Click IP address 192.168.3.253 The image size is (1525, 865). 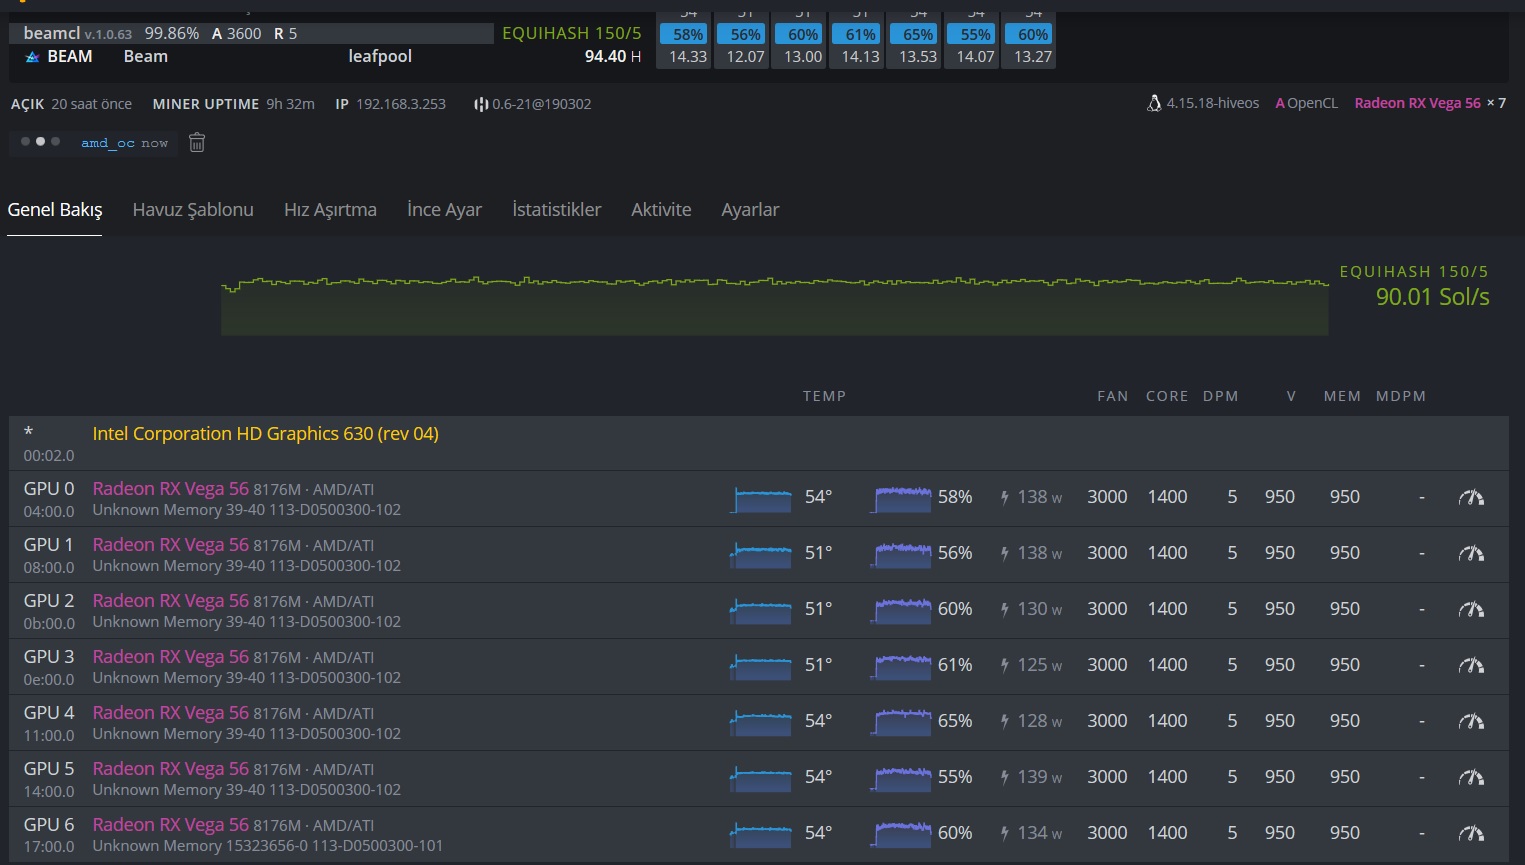click(401, 104)
